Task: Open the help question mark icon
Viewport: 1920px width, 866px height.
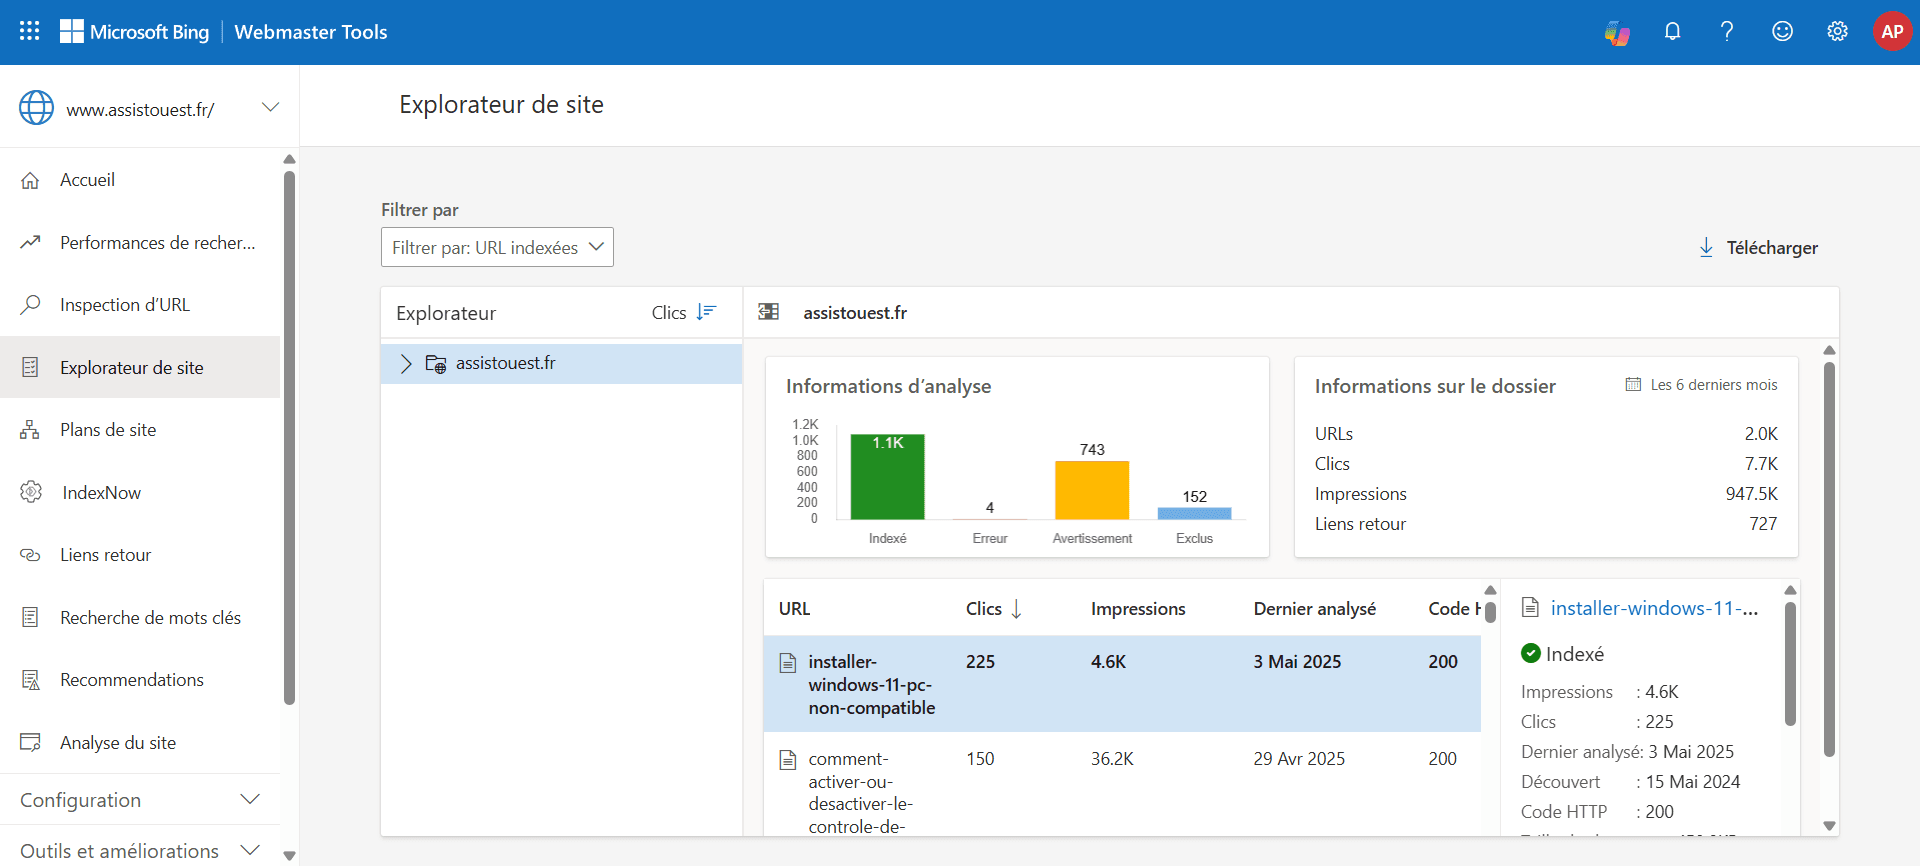Action: pos(1727,32)
